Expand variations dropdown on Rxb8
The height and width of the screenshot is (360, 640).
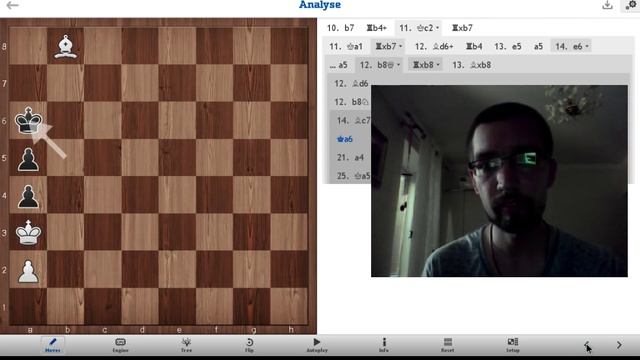click(438, 65)
